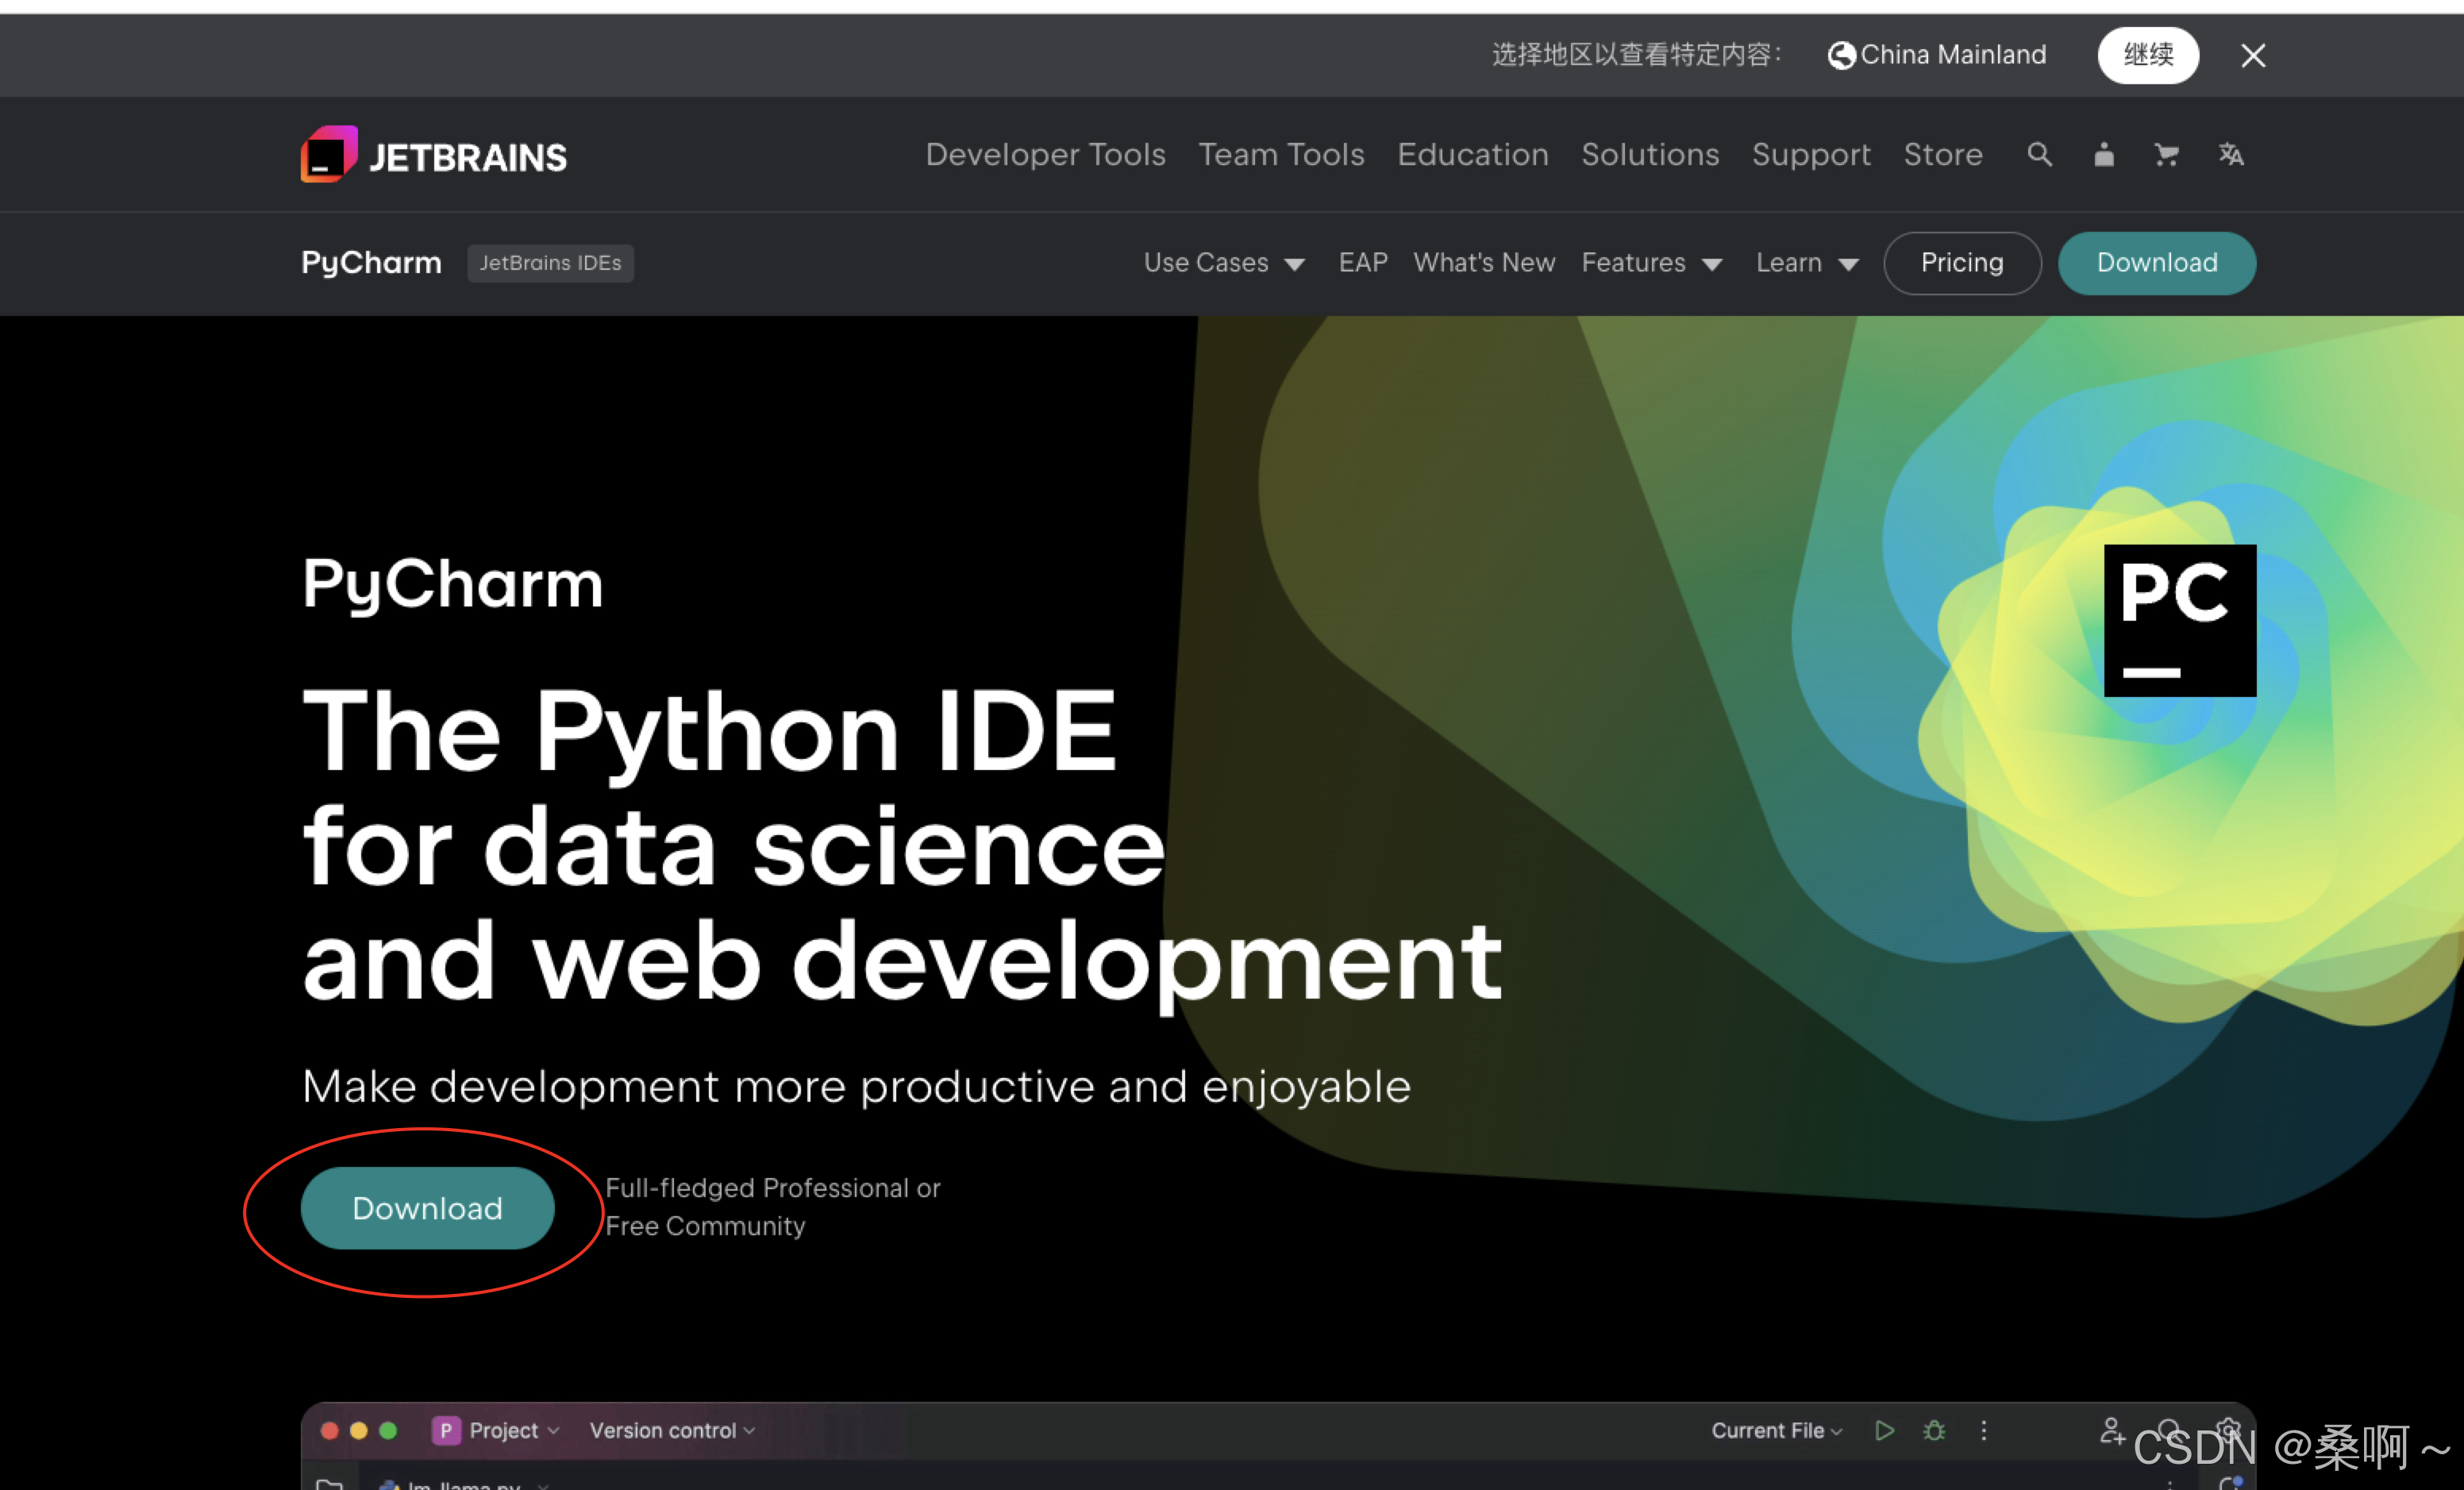2464x1490 pixels.
Task: Go to Store
Action: point(1942,155)
